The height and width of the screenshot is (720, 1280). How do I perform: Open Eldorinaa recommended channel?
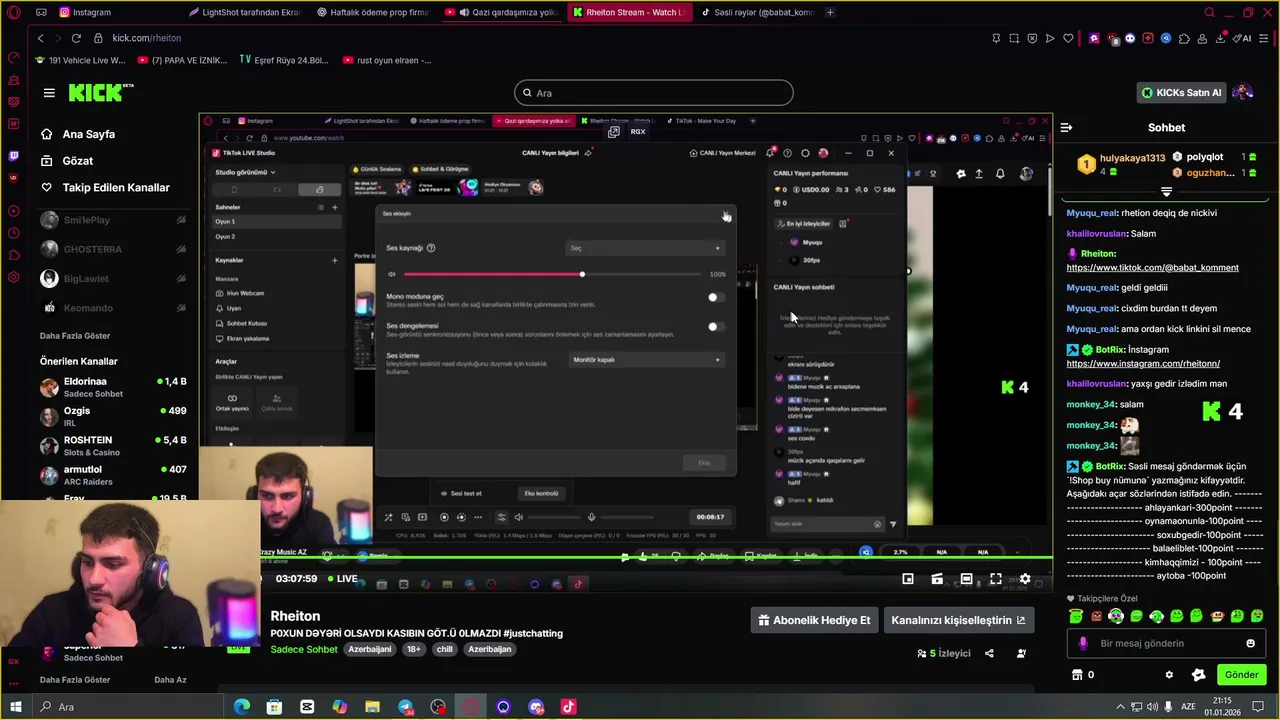pyautogui.click(x=113, y=387)
